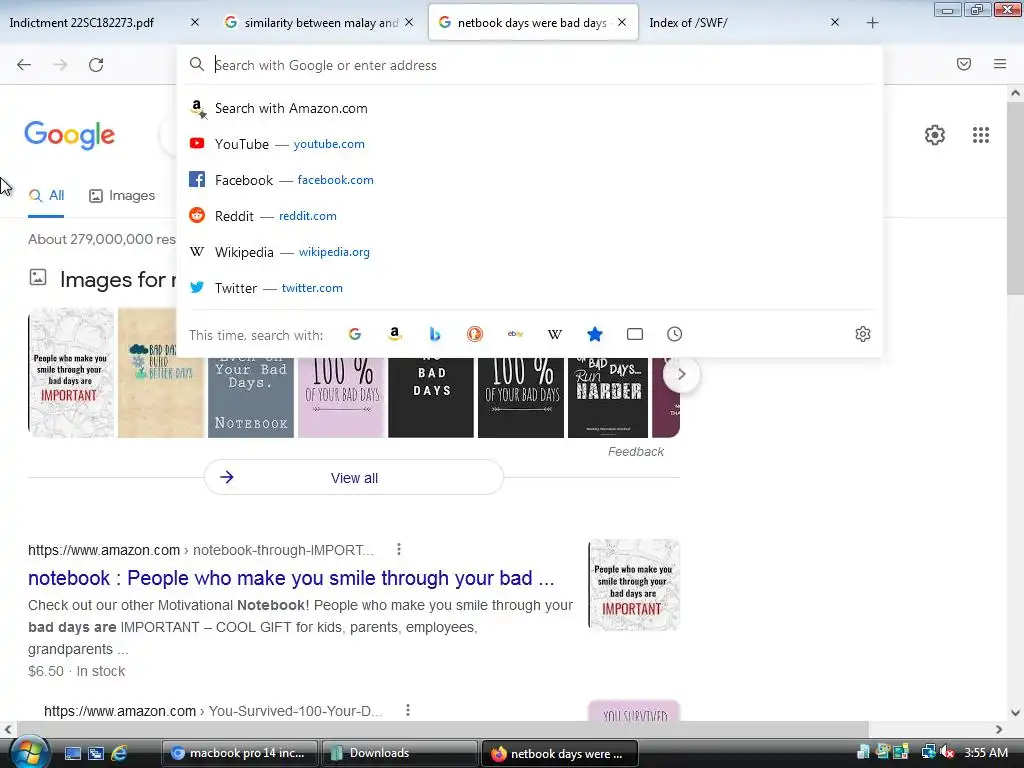
Task: Open a new browser tab
Action: (x=872, y=23)
